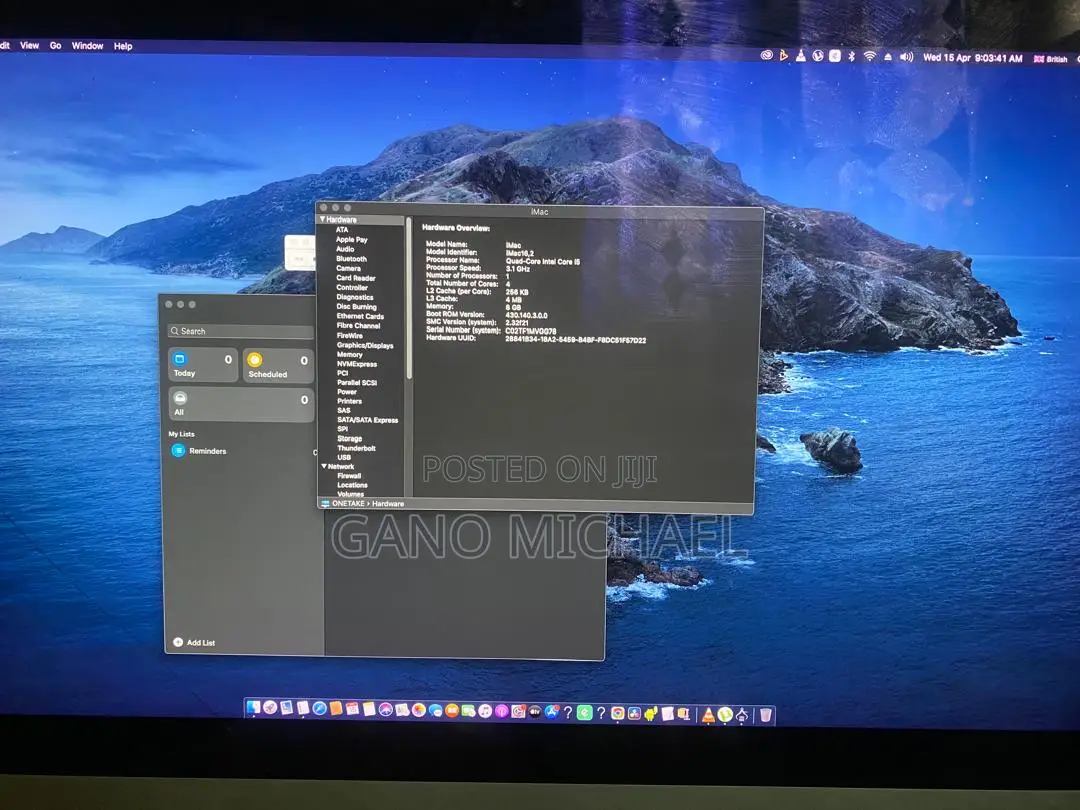Launch Launchpad rocket icon in dock
The height and width of the screenshot is (810, 1080).
point(270,707)
